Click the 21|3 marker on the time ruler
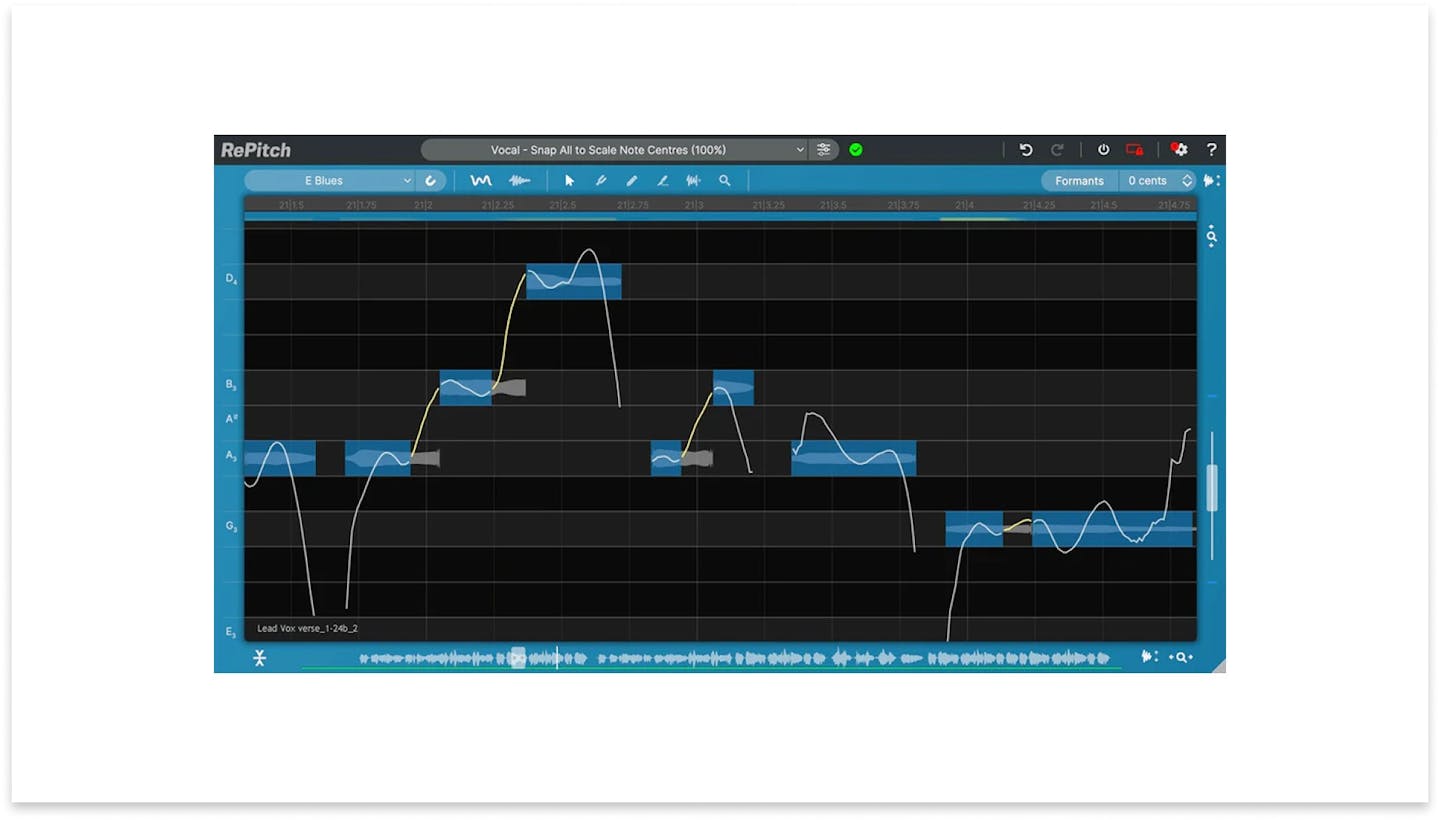This screenshot has width=1440, height=820. click(x=694, y=205)
